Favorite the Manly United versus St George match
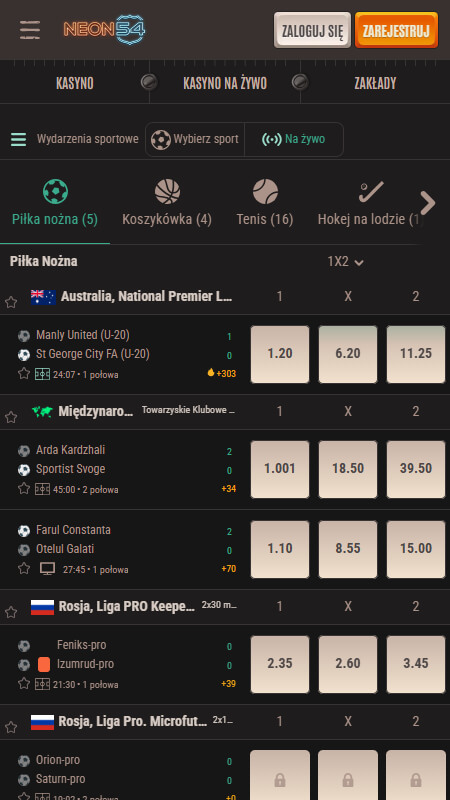 tap(24, 374)
